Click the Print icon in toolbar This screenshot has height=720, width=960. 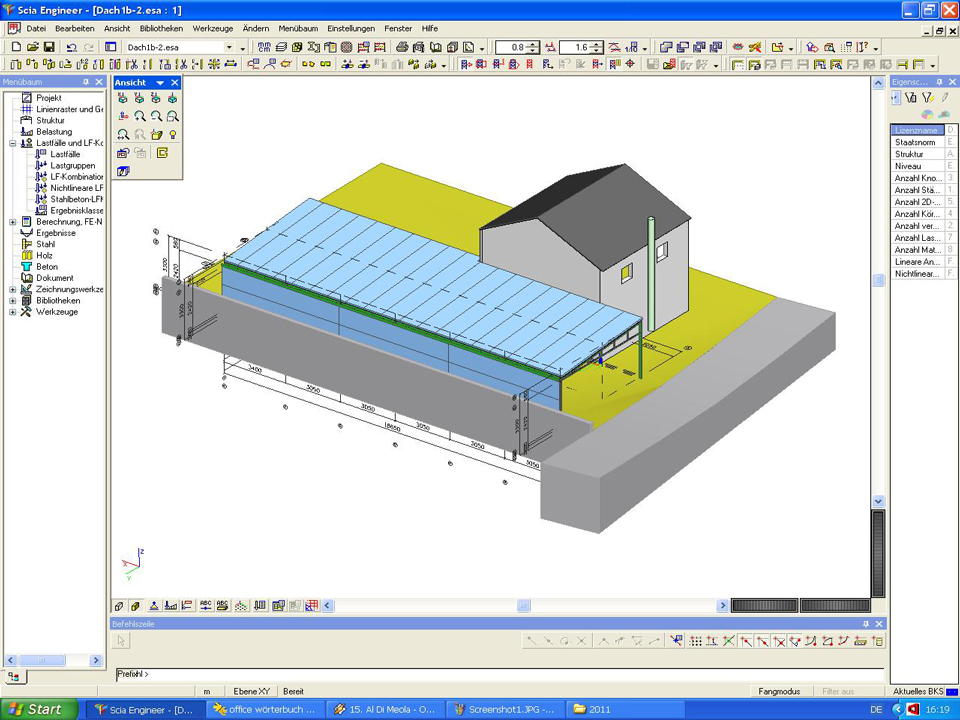click(x=402, y=47)
